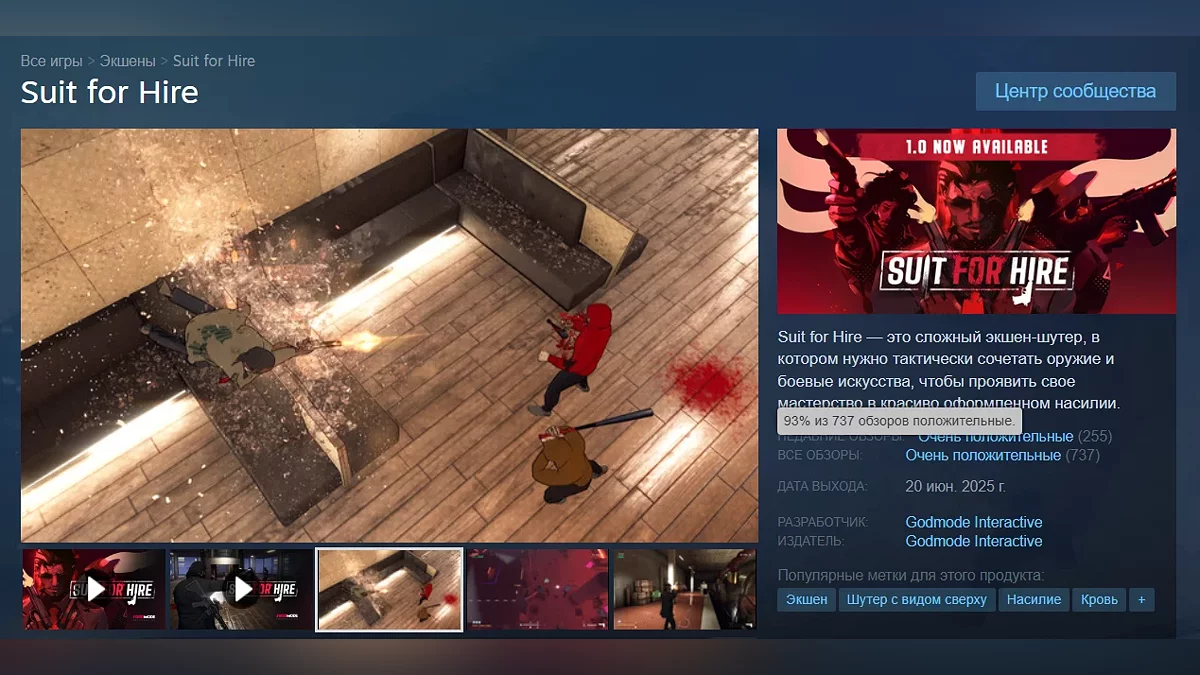The image size is (1200, 675).
Task: Open publisher Godmode Interactive link
Action: coord(974,541)
